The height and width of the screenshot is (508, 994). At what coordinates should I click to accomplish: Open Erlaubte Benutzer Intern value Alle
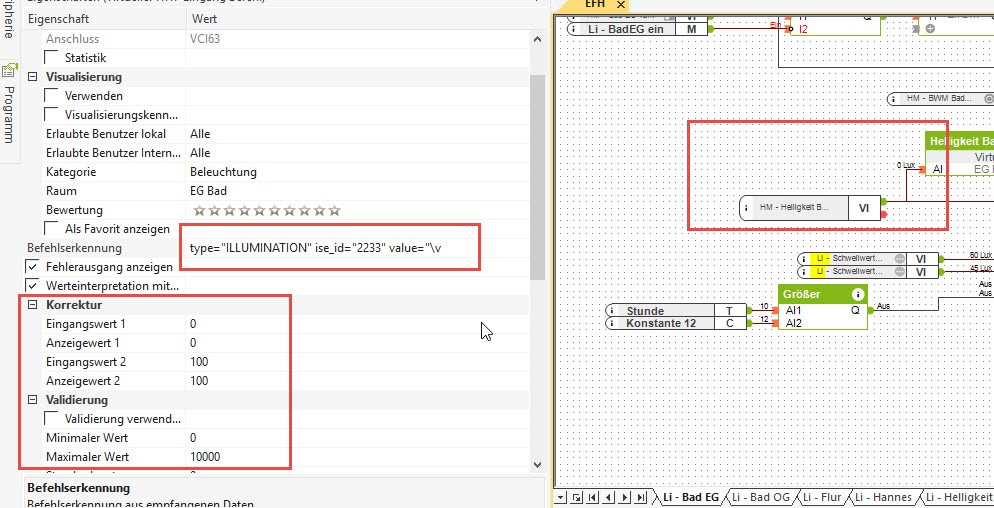200,153
